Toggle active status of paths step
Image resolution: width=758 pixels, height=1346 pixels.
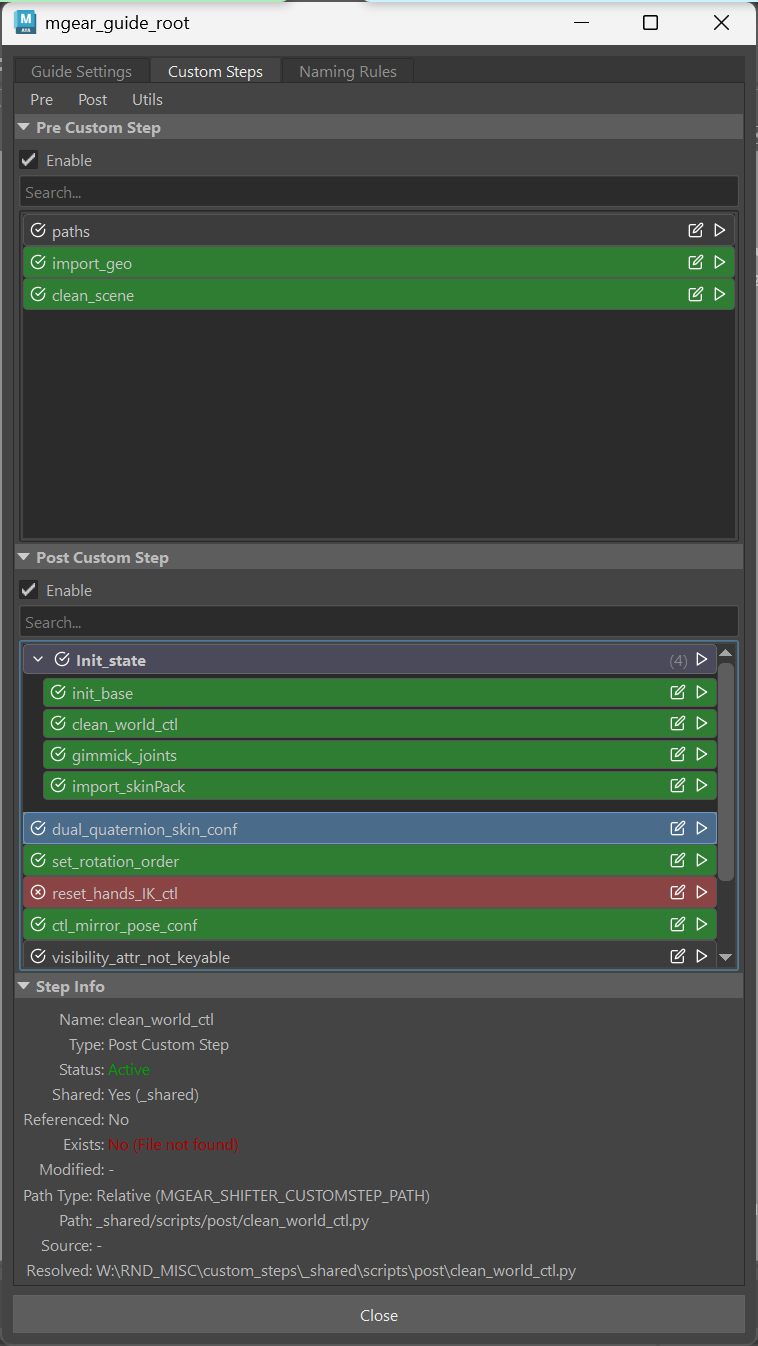click(38, 231)
